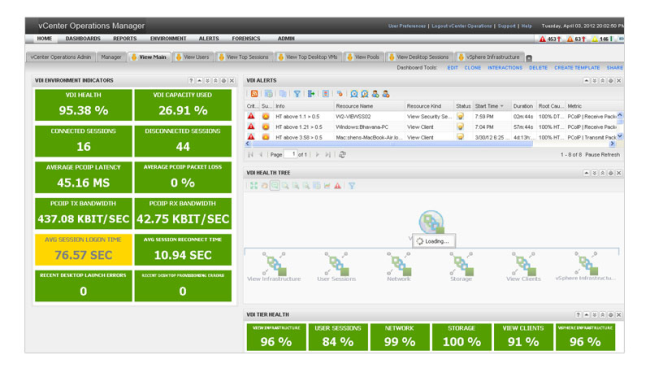Viewport: 650px width, 371px height.
Task: Click status lightbulb in W2-VIEWSS02 alert row
Action: [x=460, y=116]
